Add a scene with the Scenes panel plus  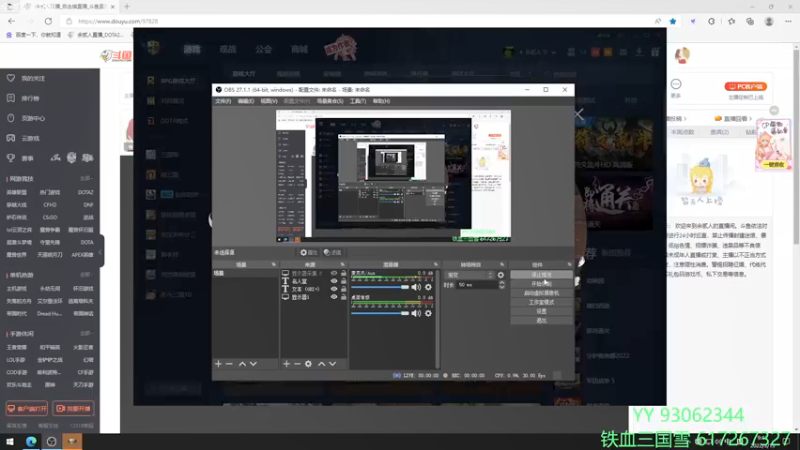click(218, 364)
